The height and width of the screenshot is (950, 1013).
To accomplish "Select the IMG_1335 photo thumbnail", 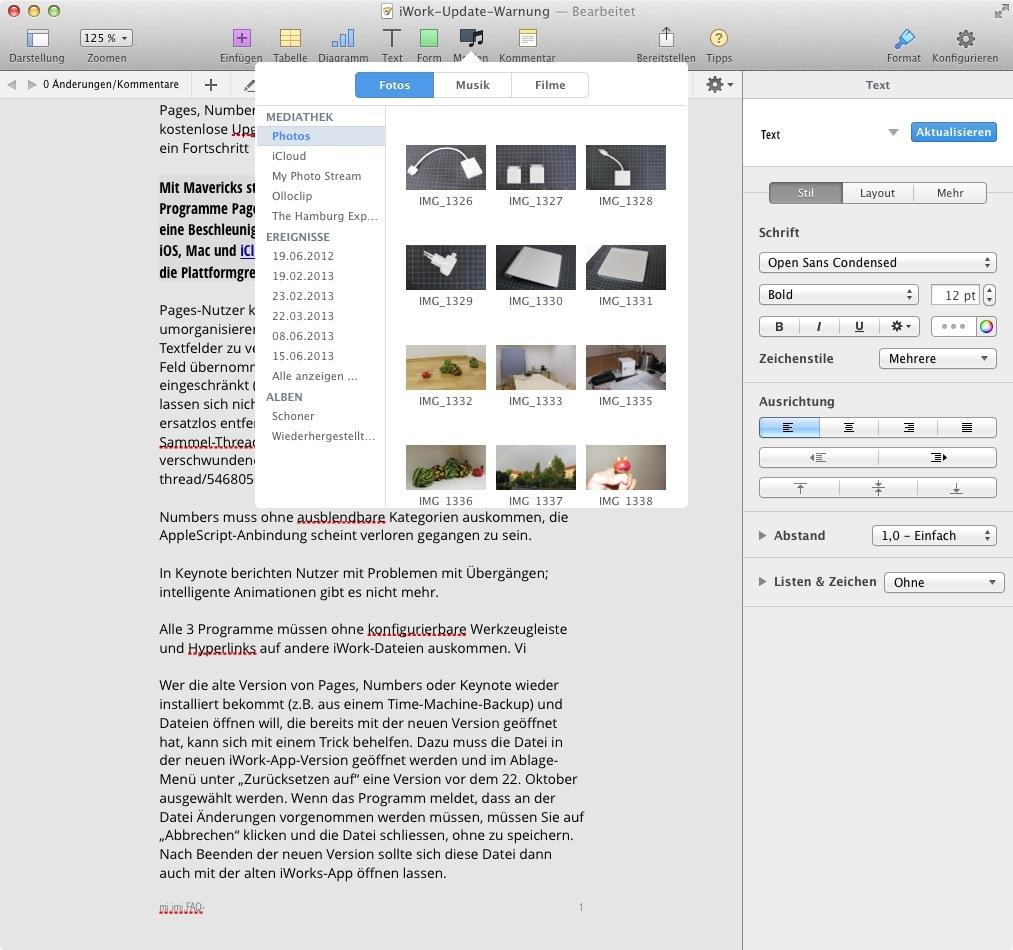I will [625, 368].
